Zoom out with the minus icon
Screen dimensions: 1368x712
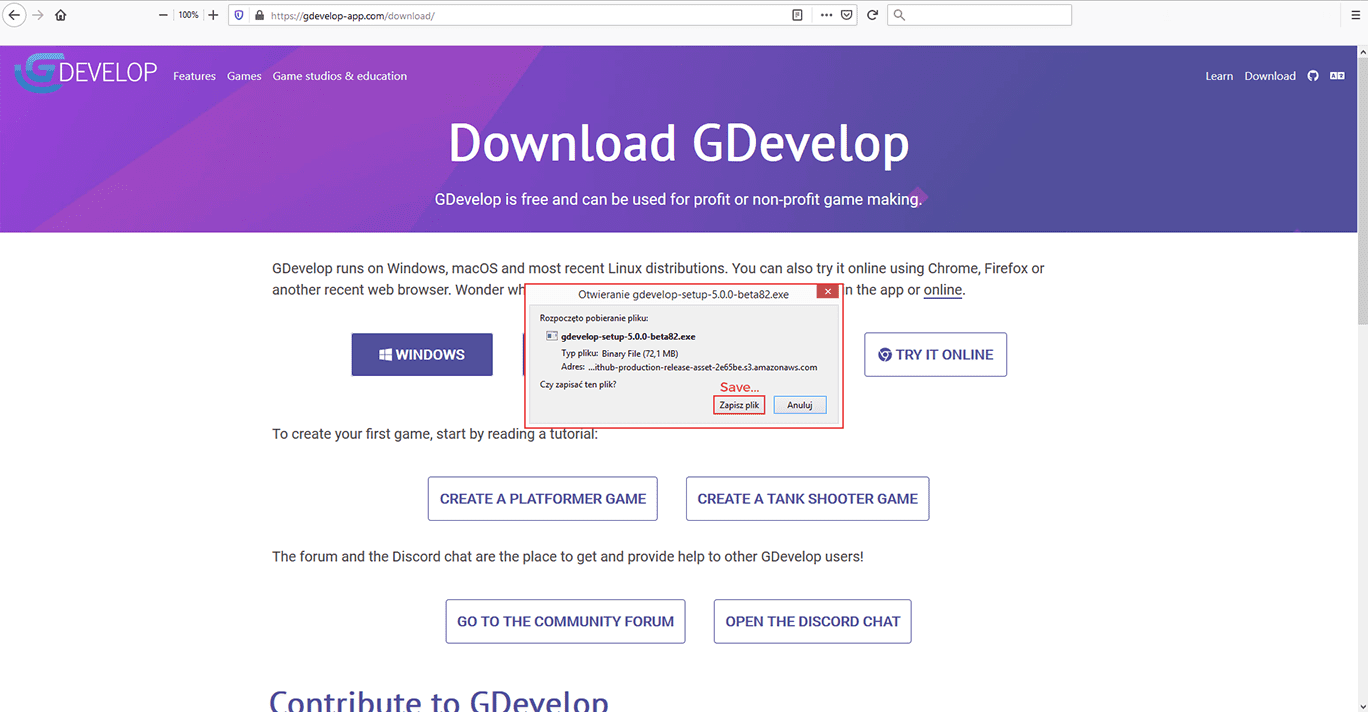[x=163, y=15]
